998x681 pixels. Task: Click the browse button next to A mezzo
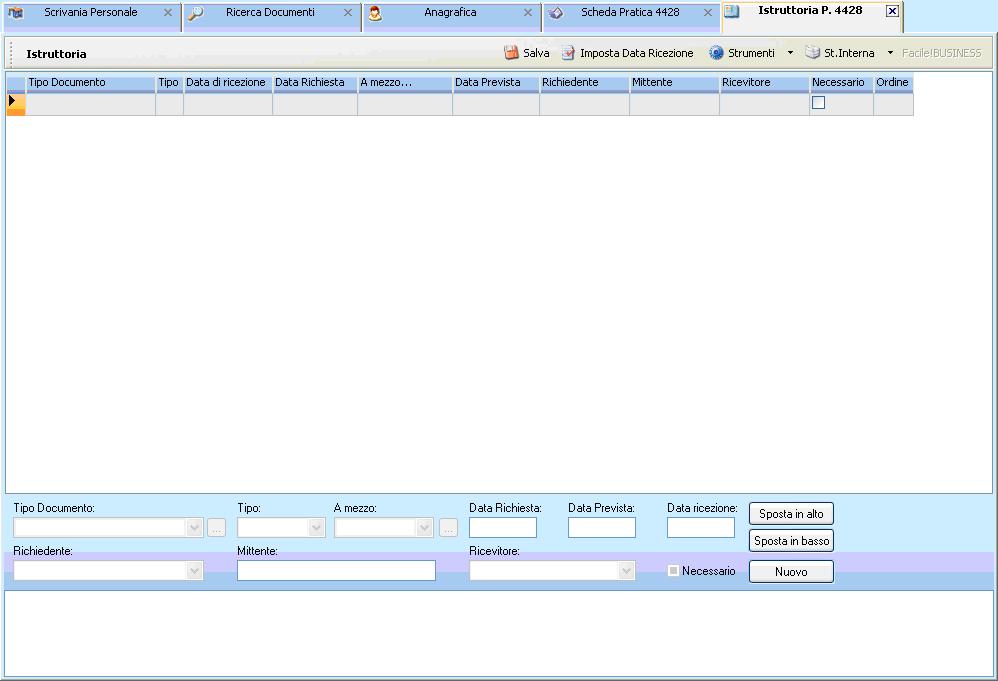click(x=448, y=528)
